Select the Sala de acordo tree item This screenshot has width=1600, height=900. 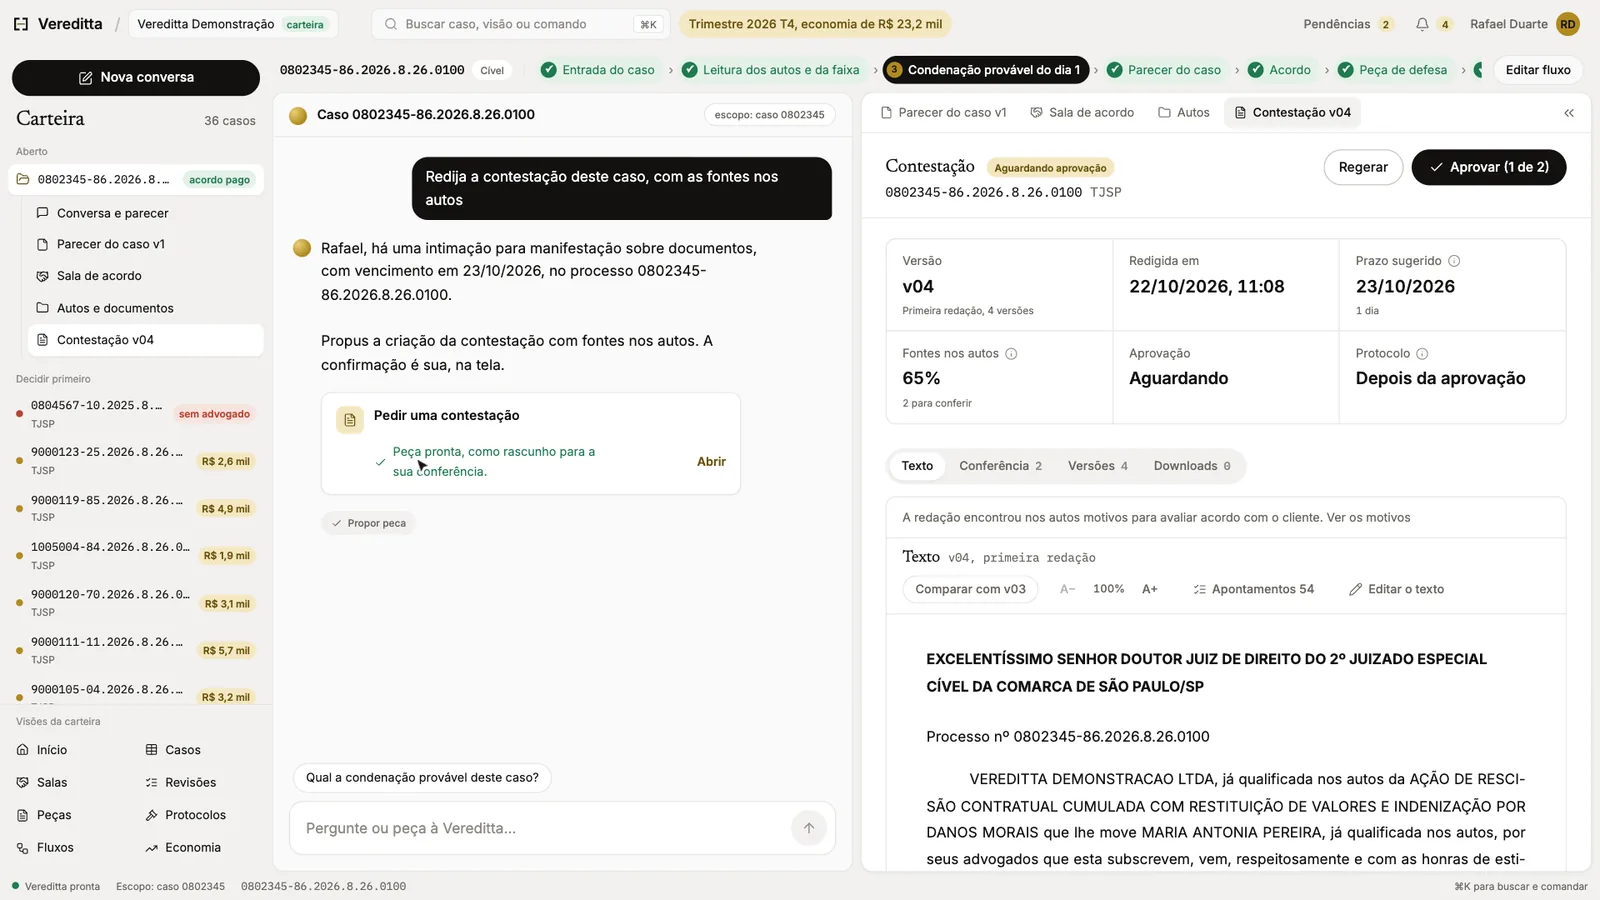147,276
